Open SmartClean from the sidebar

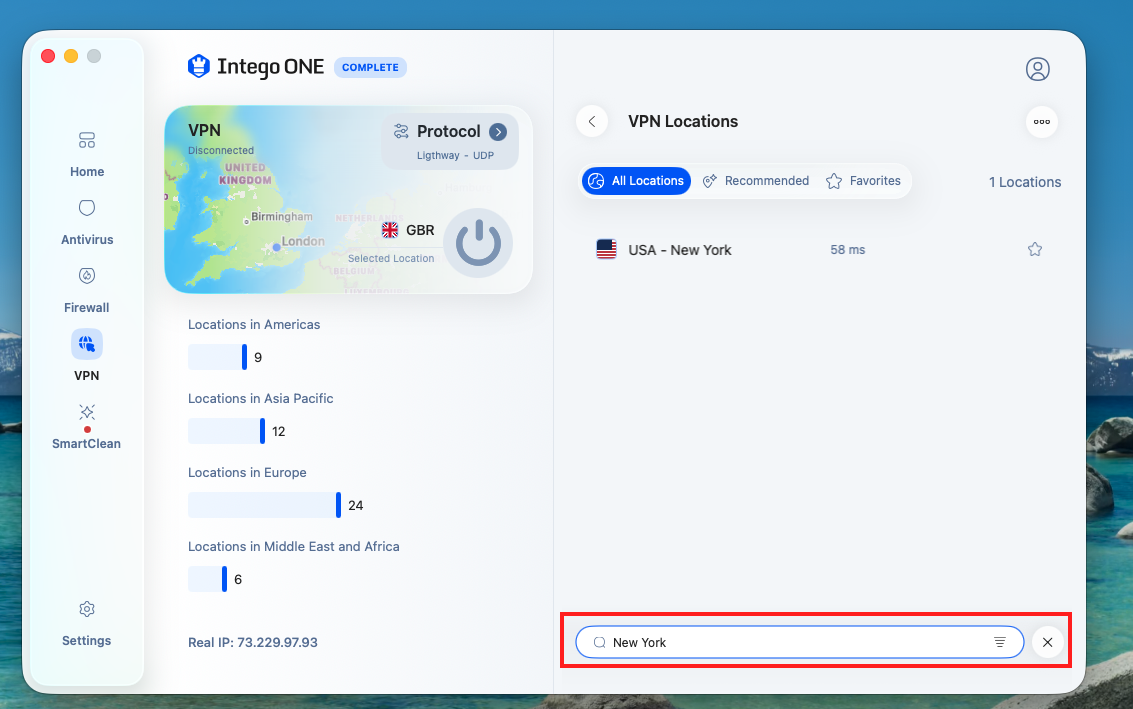point(87,426)
